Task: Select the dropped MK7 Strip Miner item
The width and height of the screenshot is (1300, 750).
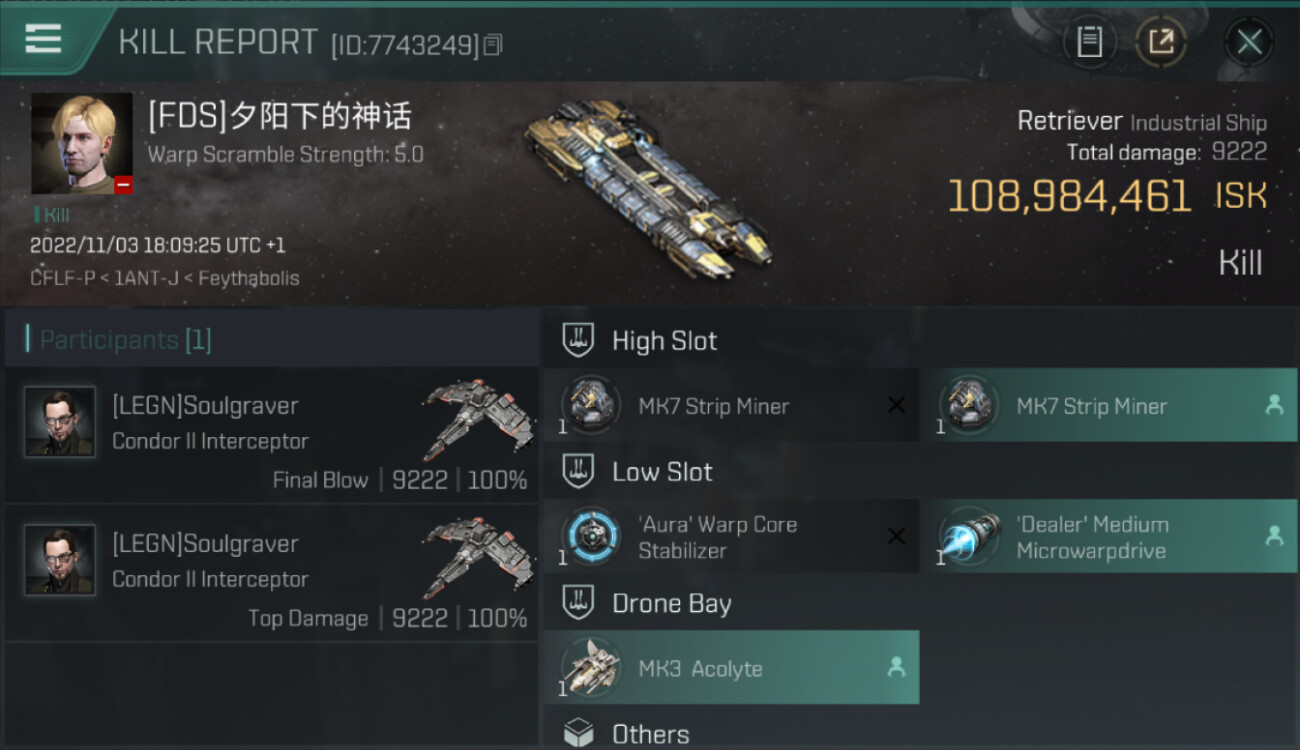Action: [1108, 405]
